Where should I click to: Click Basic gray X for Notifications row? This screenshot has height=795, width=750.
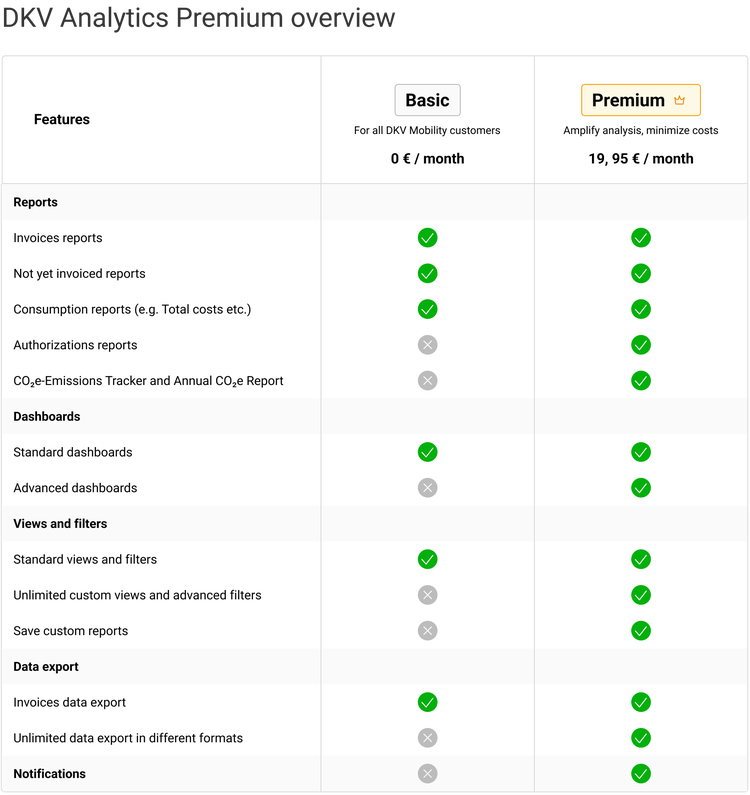click(427, 774)
